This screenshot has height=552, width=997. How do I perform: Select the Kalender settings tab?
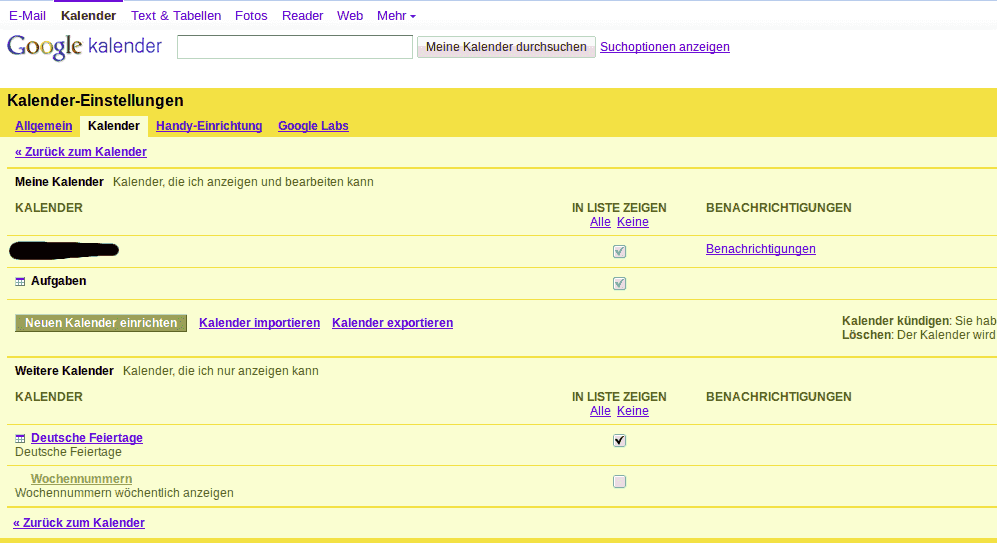(114, 126)
